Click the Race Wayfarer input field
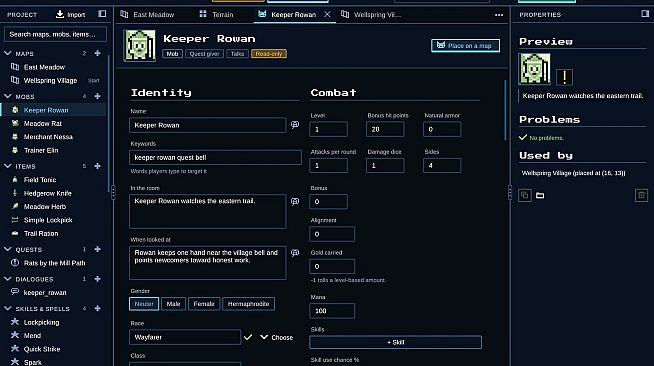 coord(185,337)
